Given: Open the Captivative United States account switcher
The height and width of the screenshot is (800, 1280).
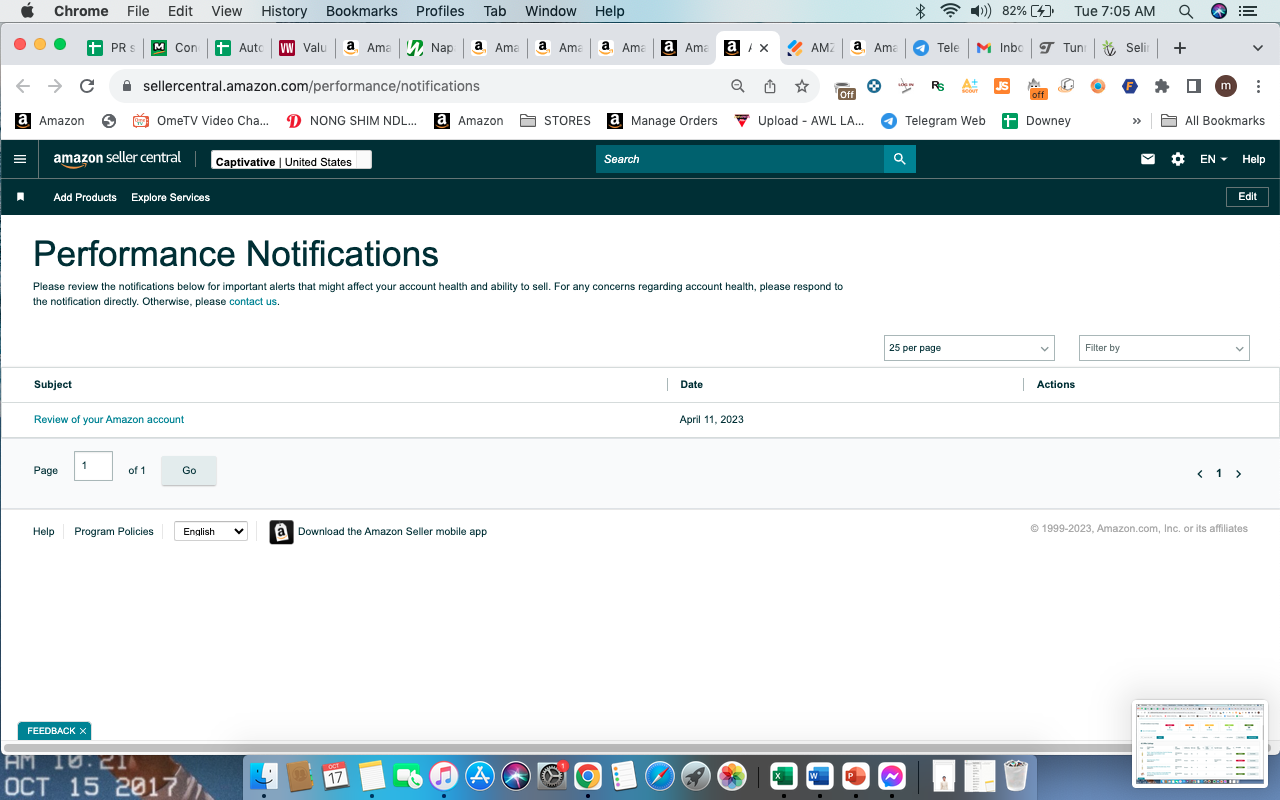Looking at the screenshot, I should (291, 160).
